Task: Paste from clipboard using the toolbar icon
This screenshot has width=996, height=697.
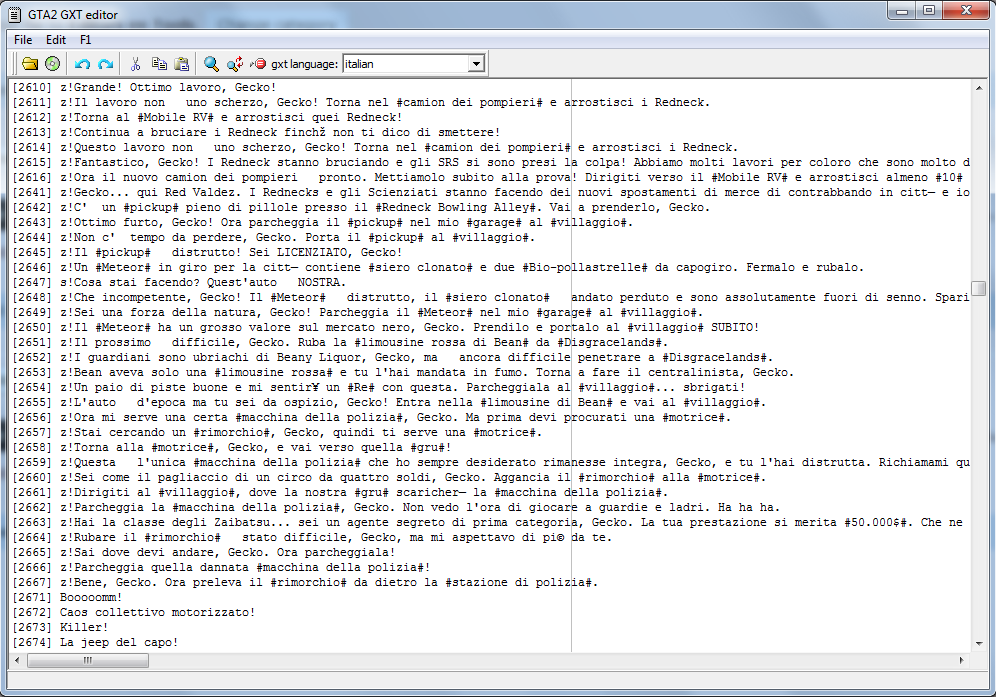Action: click(x=182, y=64)
